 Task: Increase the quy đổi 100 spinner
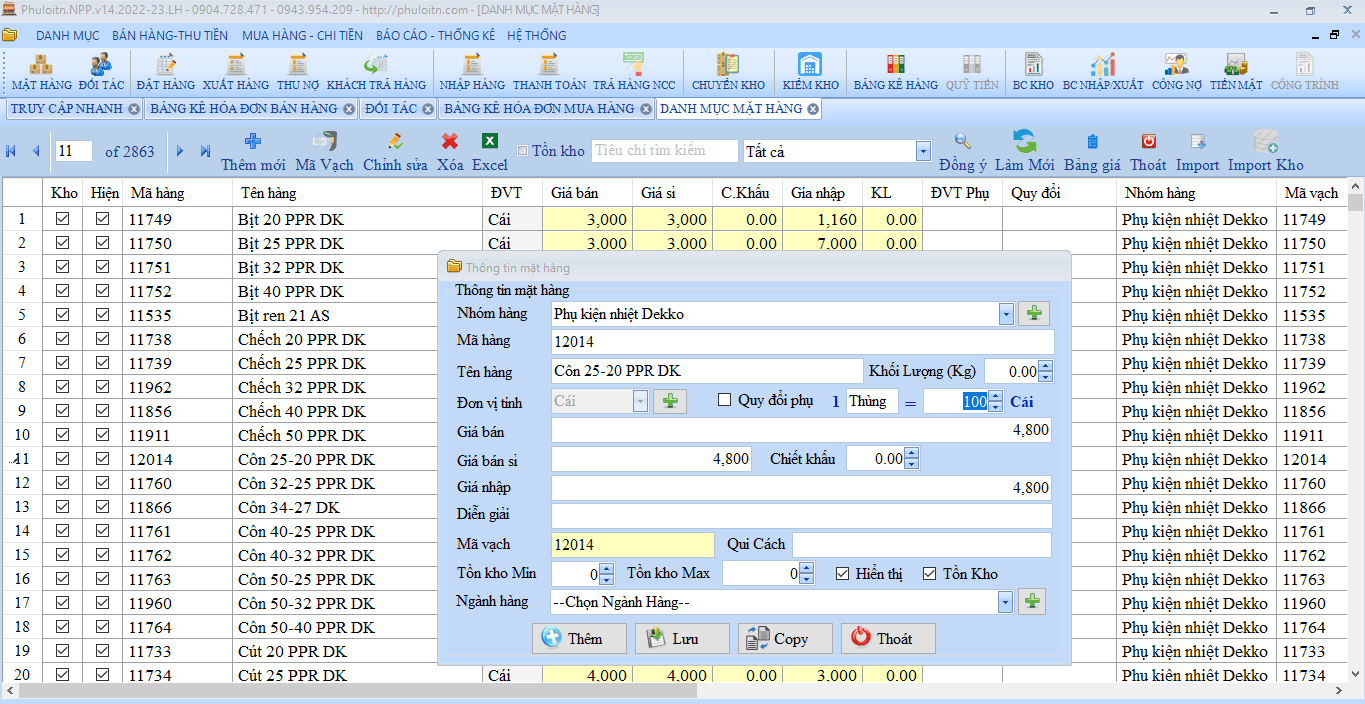[996, 396]
